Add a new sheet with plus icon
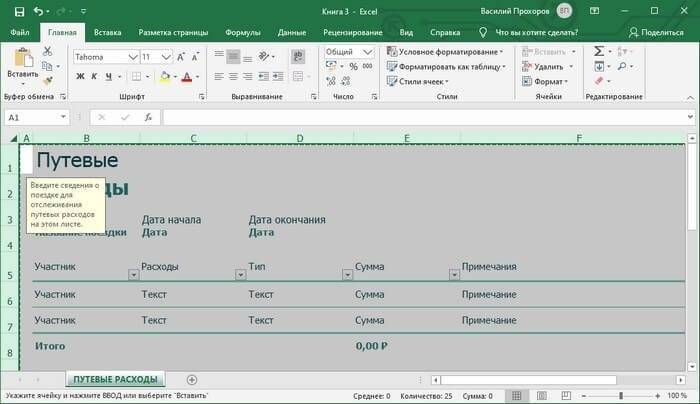700x404 pixels. [192, 380]
